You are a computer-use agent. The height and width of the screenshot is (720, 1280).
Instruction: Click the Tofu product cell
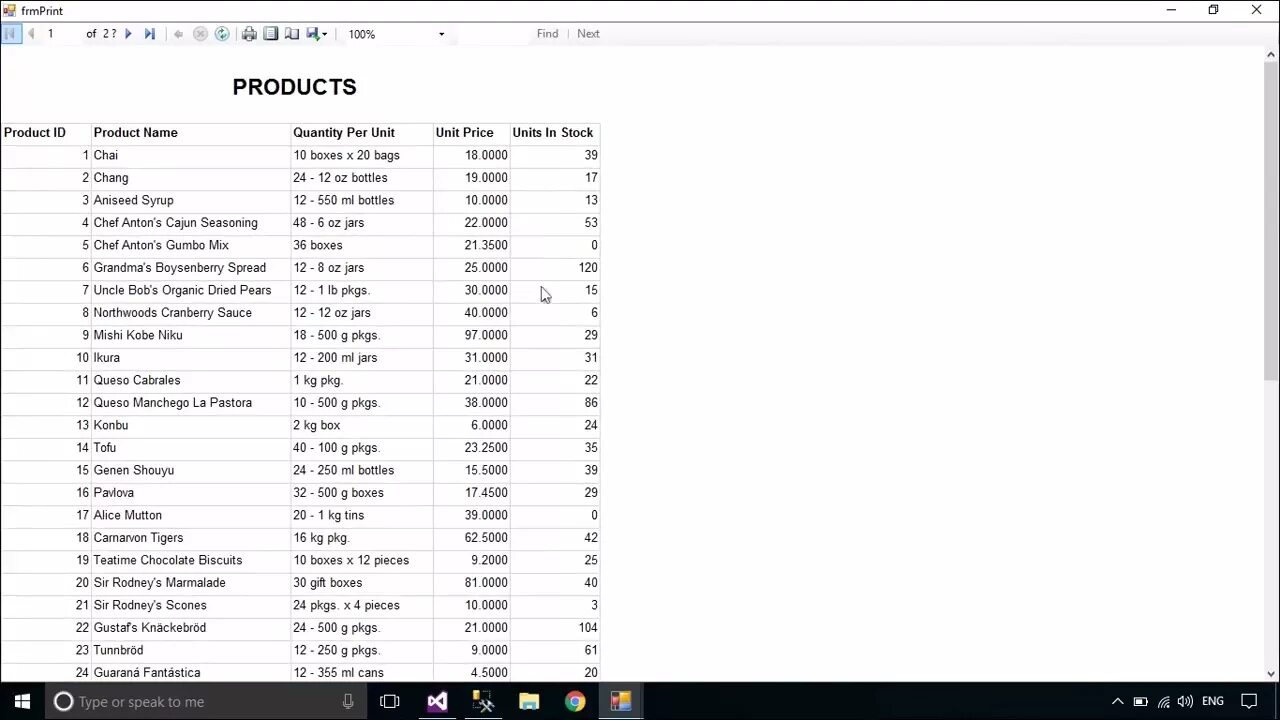190,448
